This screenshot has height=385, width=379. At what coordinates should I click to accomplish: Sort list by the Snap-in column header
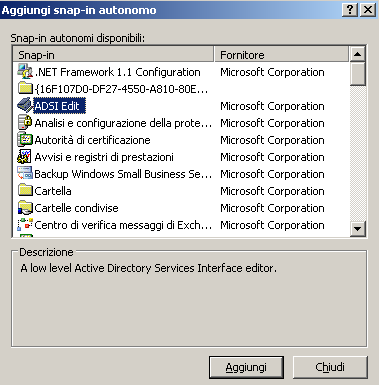[x=113, y=54]
